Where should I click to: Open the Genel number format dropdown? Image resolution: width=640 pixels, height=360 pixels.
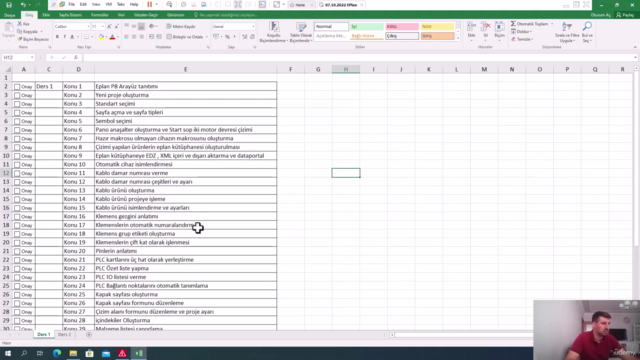click(253, 27)
